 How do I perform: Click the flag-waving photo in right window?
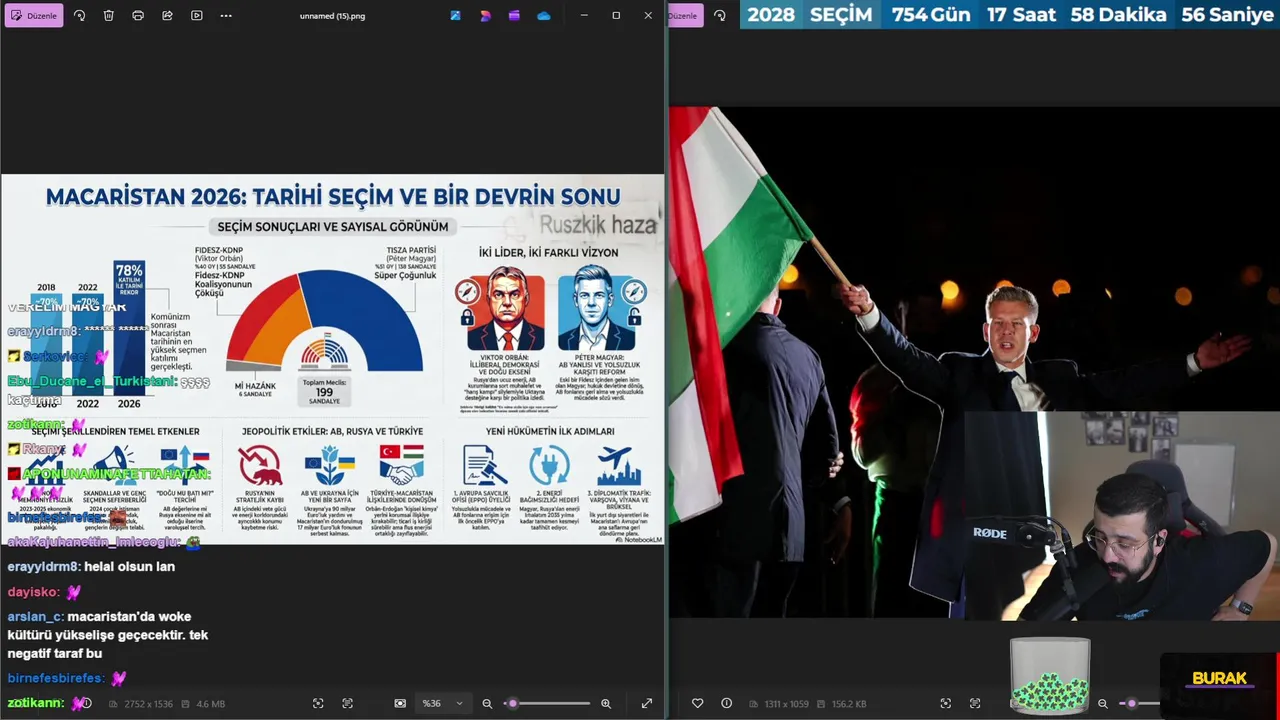[x=974, y=363]
